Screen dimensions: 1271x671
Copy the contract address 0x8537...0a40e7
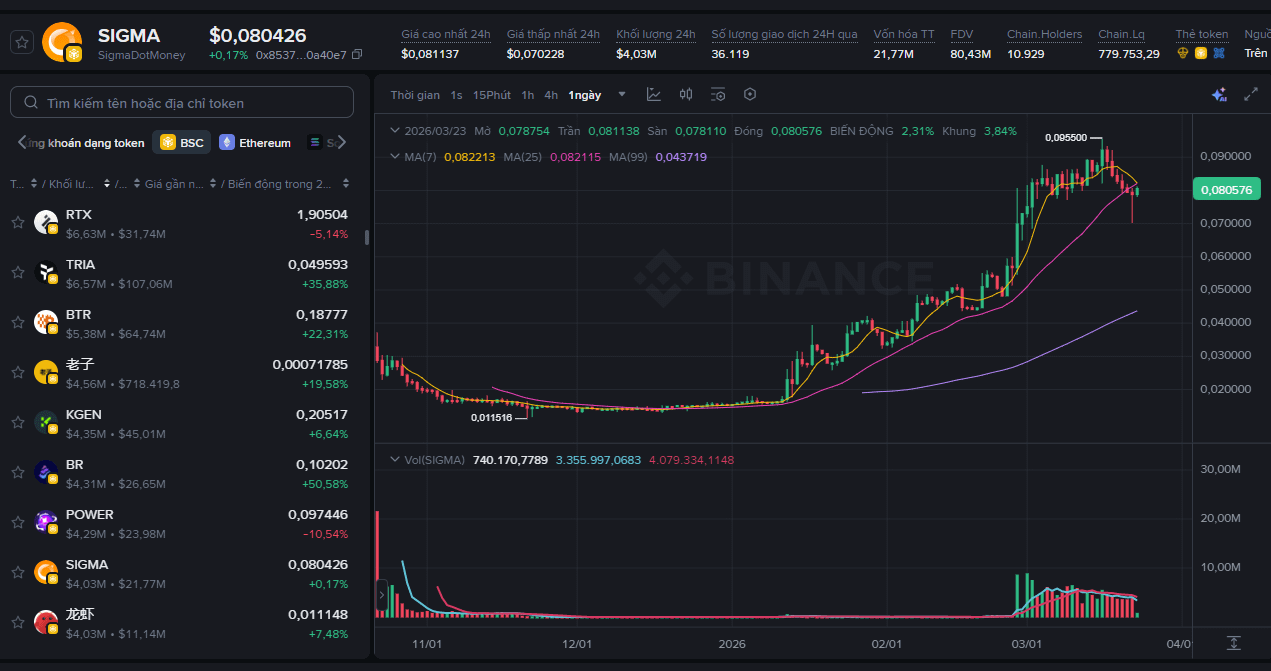[358, 54]
